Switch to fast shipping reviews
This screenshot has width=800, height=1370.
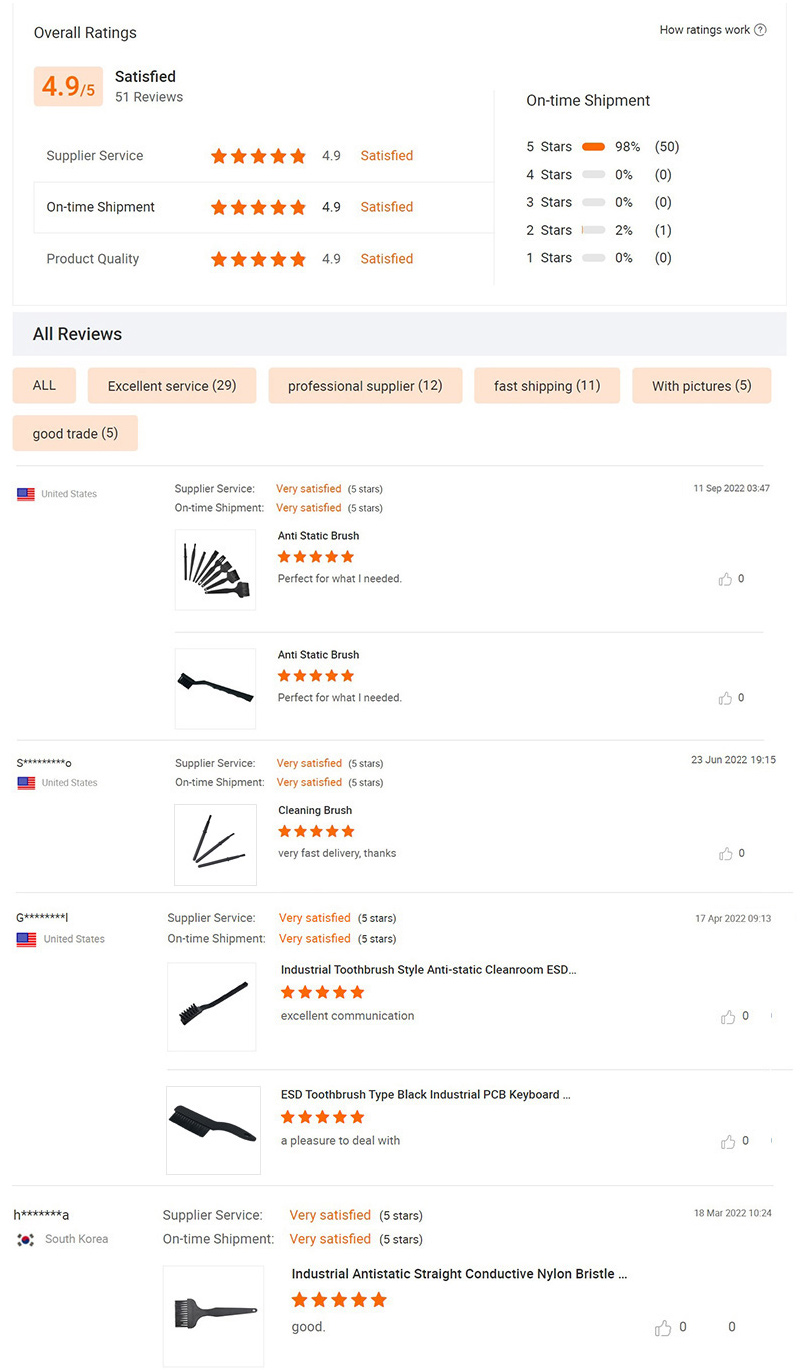click(547, 385)
